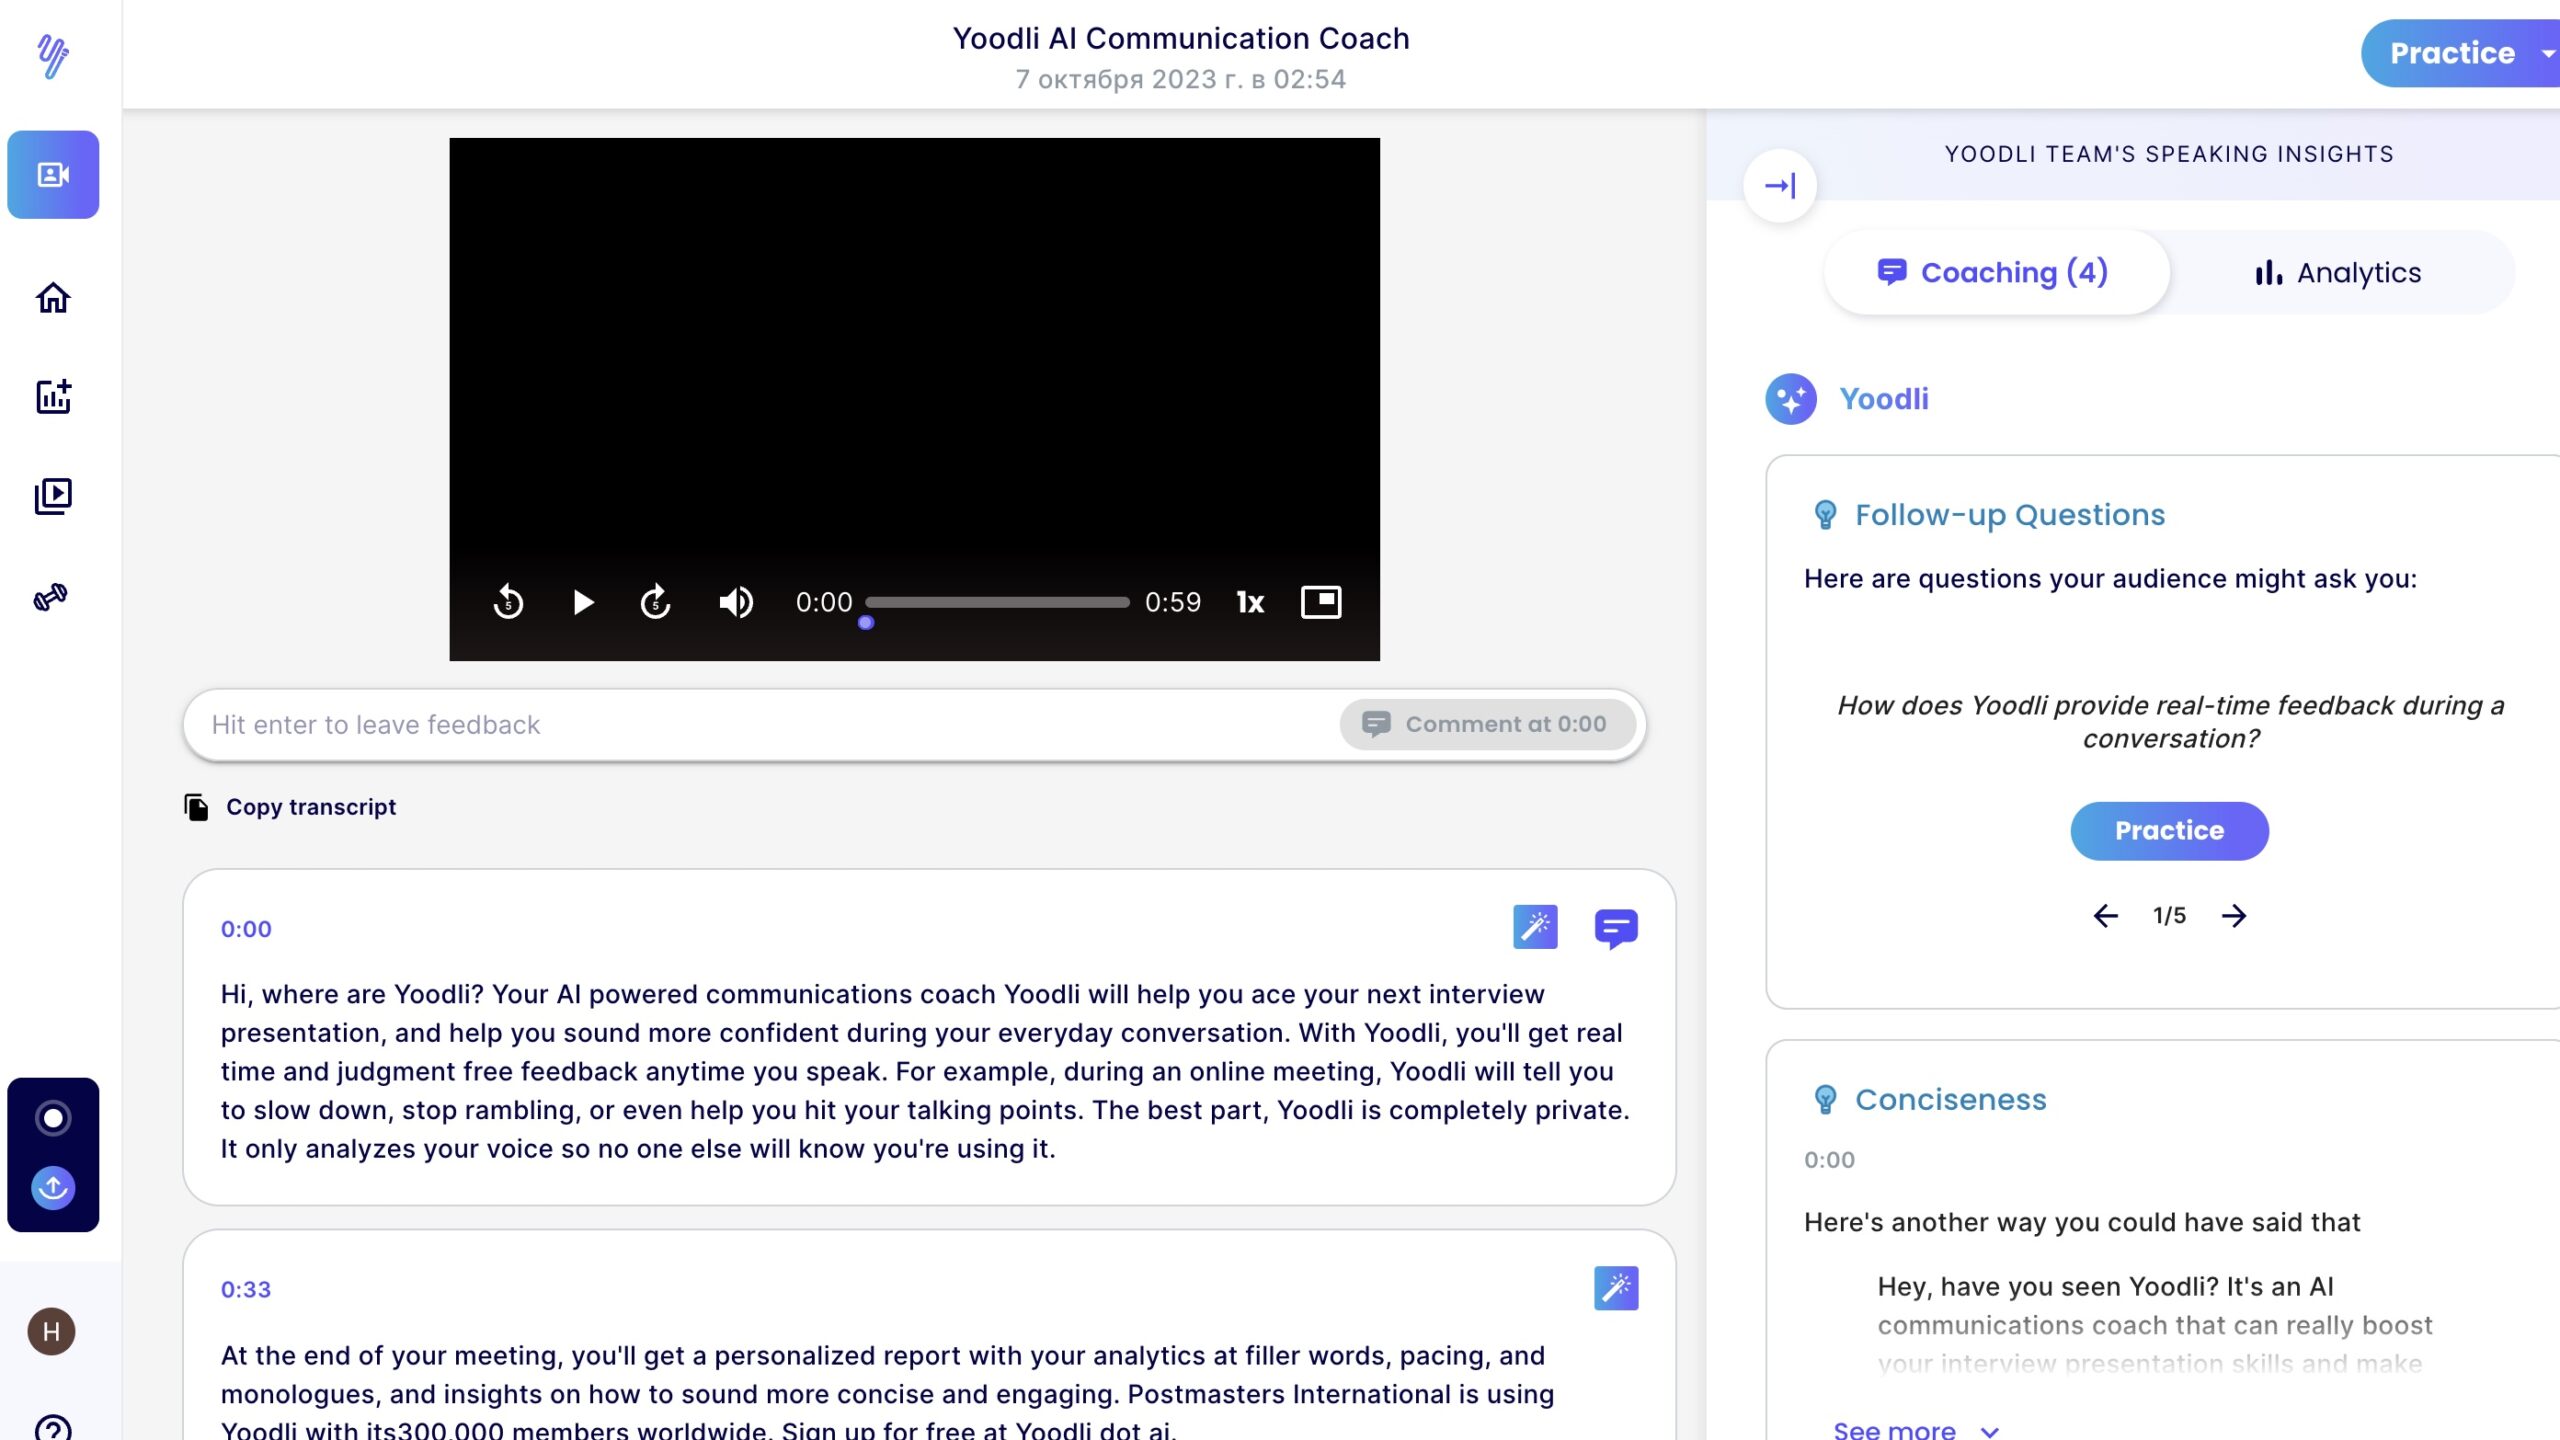The image size is (2560, 1440).
Task: Open the Practice dropdown arrow
Action: tap(2548, 53)
